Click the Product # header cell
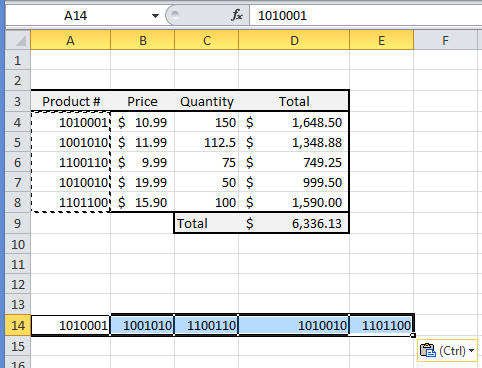Image resolution: width=482 pixels, height=368 pixels. [71, 101]
